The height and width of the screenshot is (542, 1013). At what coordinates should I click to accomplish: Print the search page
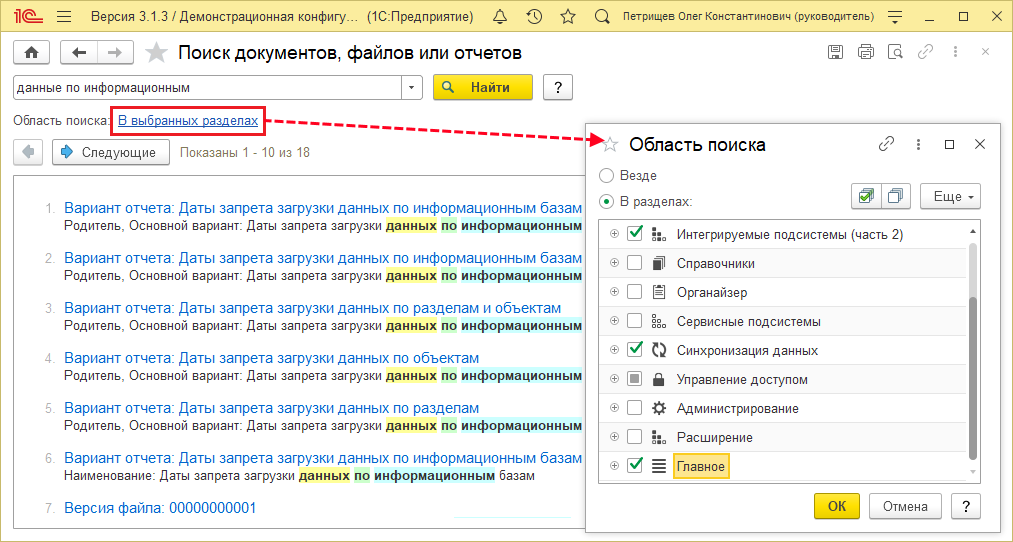tap(866, 52)
